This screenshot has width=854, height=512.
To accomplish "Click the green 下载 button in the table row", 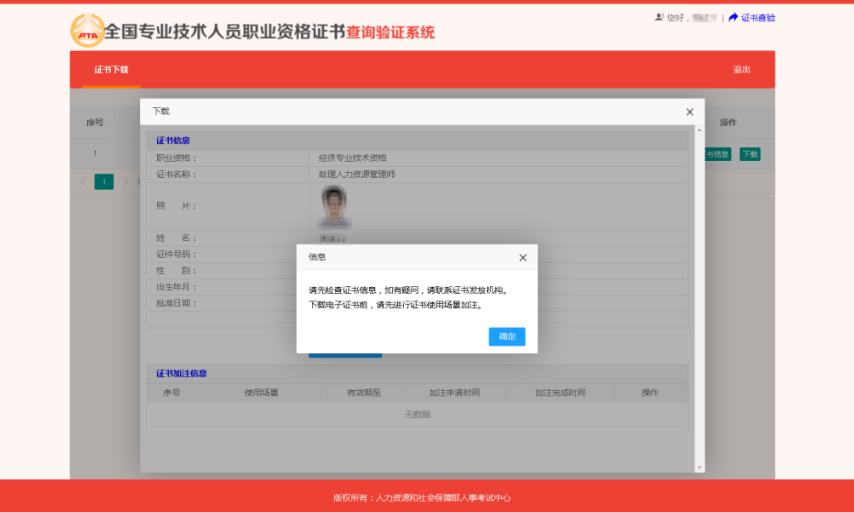I will point(749,154).
